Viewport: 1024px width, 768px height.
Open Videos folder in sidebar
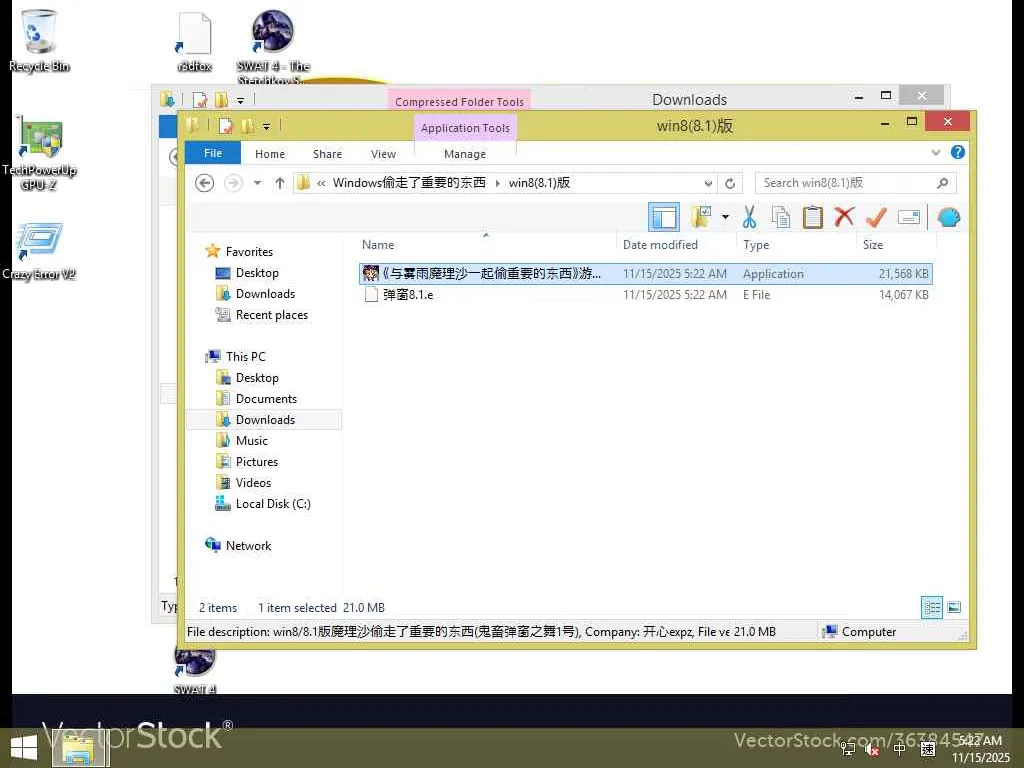[253, 483]
